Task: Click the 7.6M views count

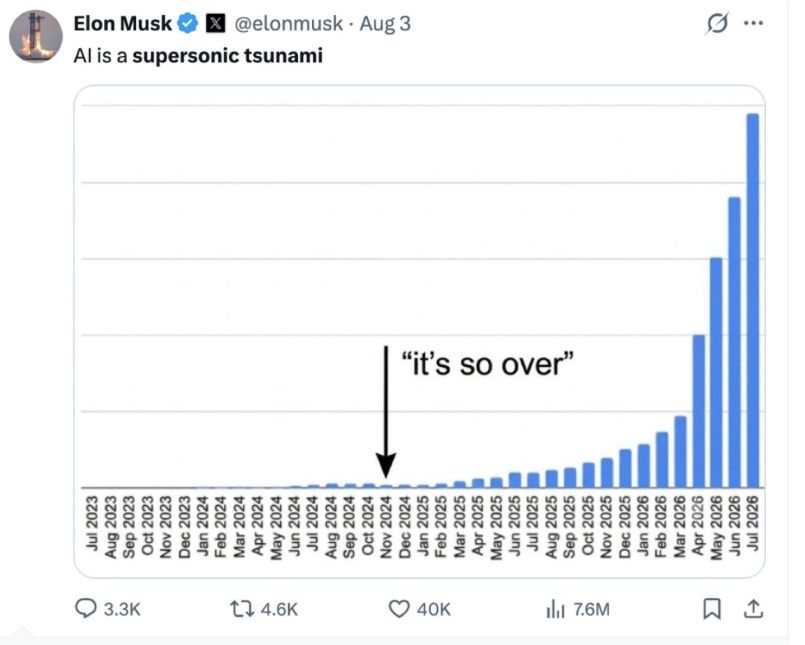Action: pos(591,610)
